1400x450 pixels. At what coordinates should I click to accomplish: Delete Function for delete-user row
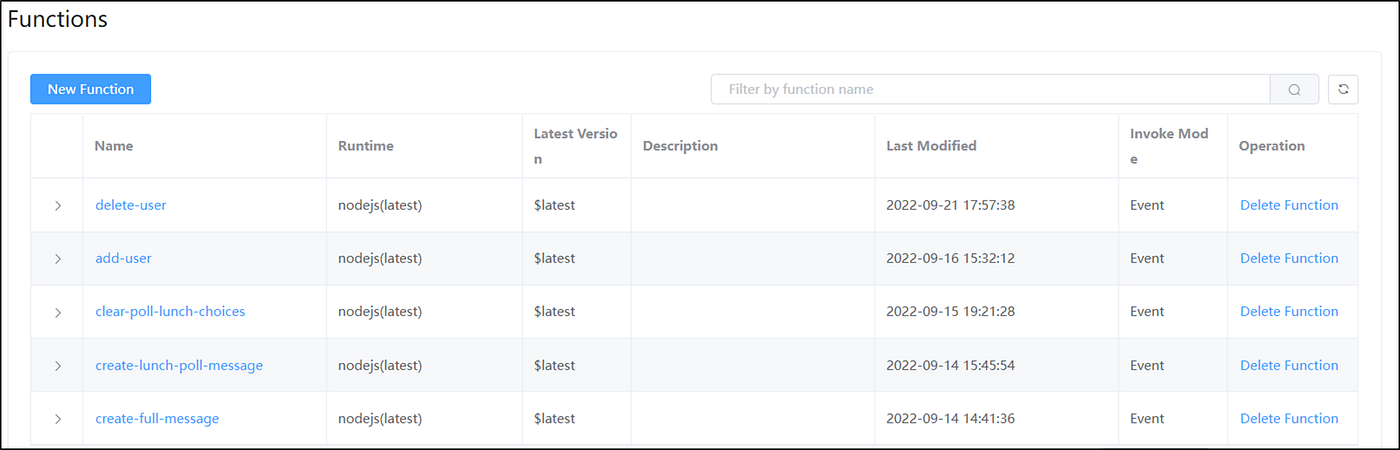point(1289,205)
